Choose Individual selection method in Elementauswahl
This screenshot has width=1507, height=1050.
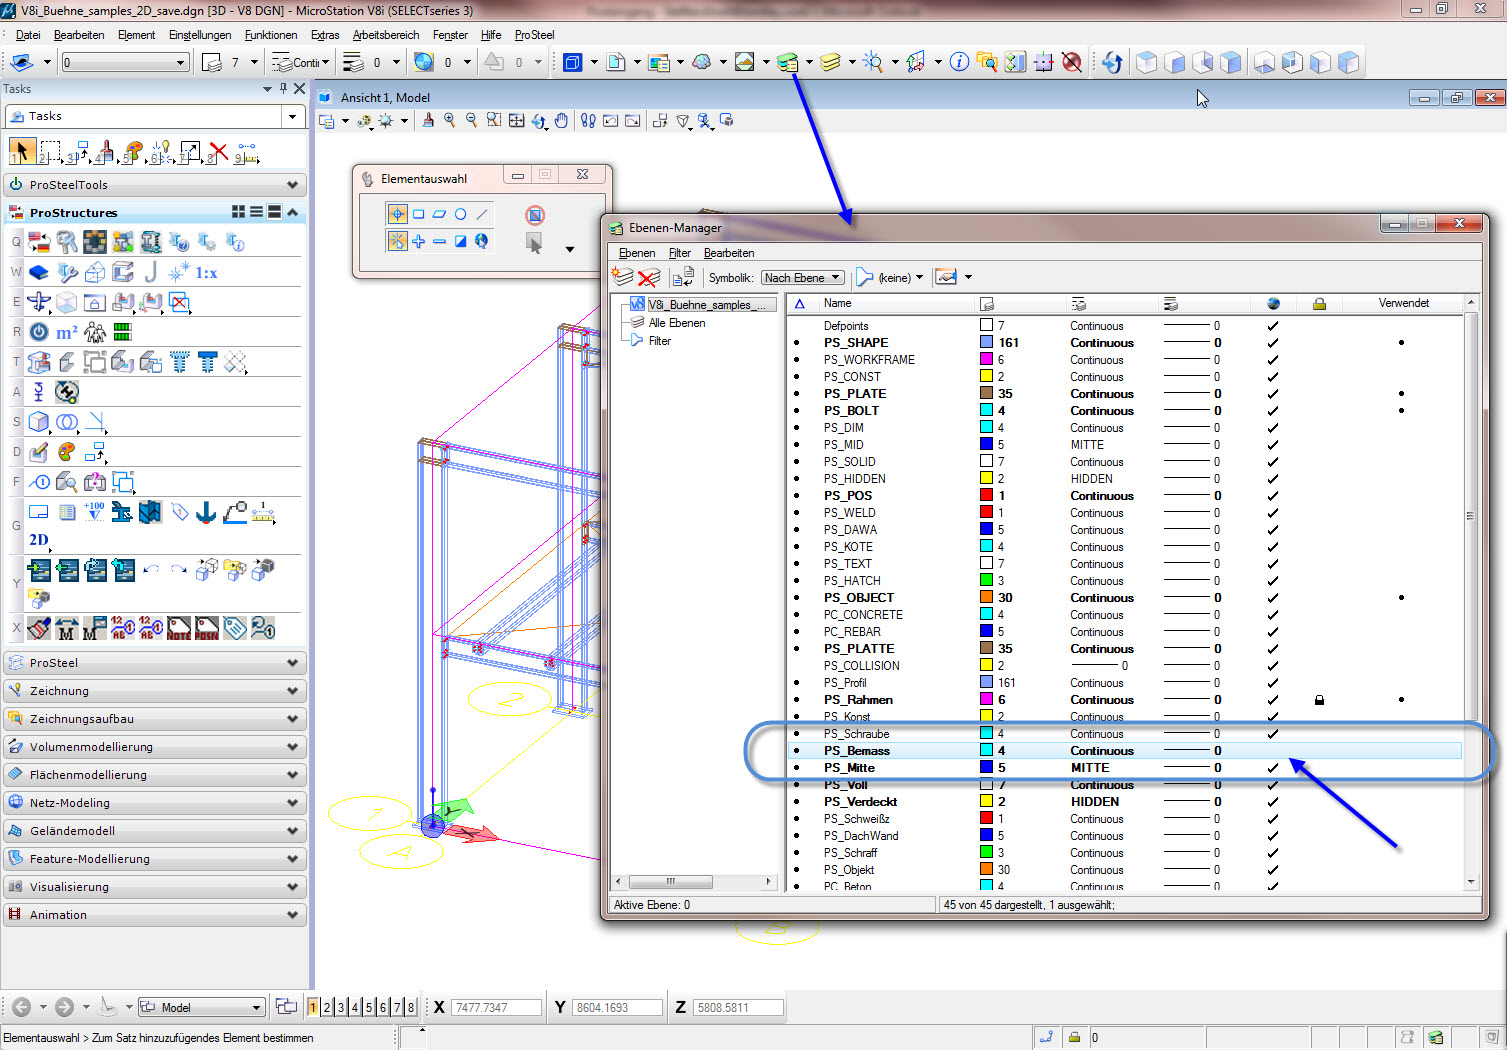[397, 214]
